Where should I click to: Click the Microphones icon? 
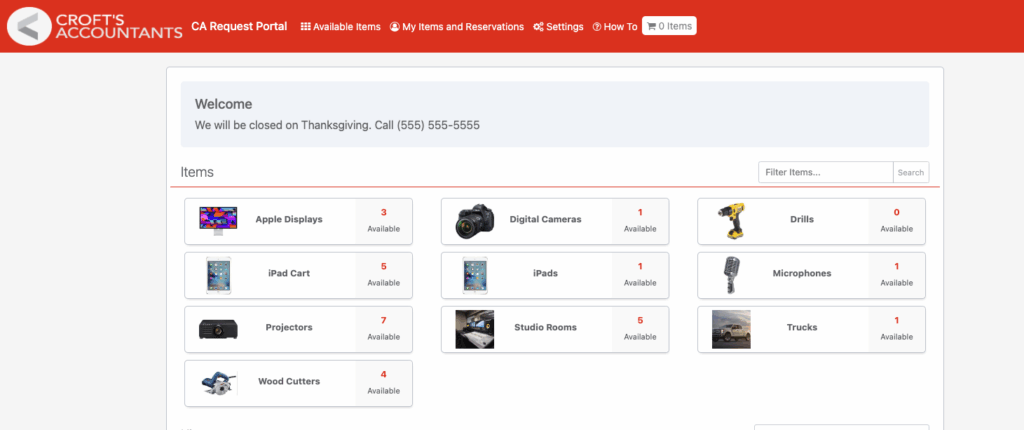pos(731,275)
